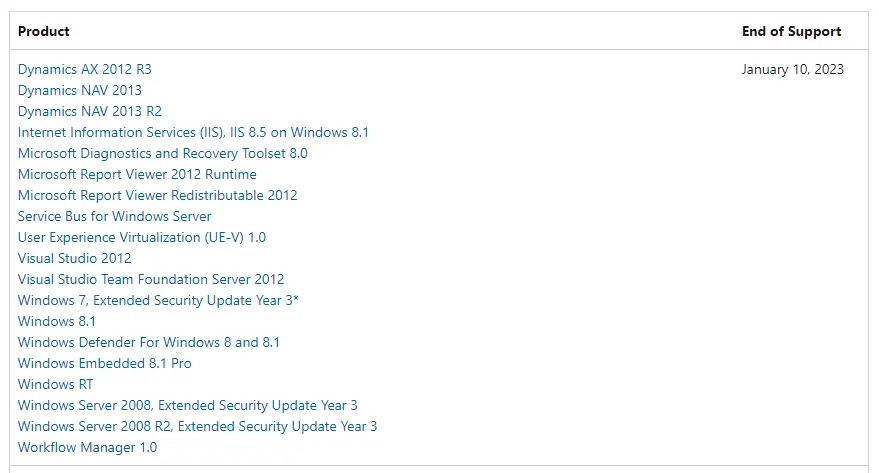Open the Dynamics AX 2012 R3 link

[x=85, y=69]
